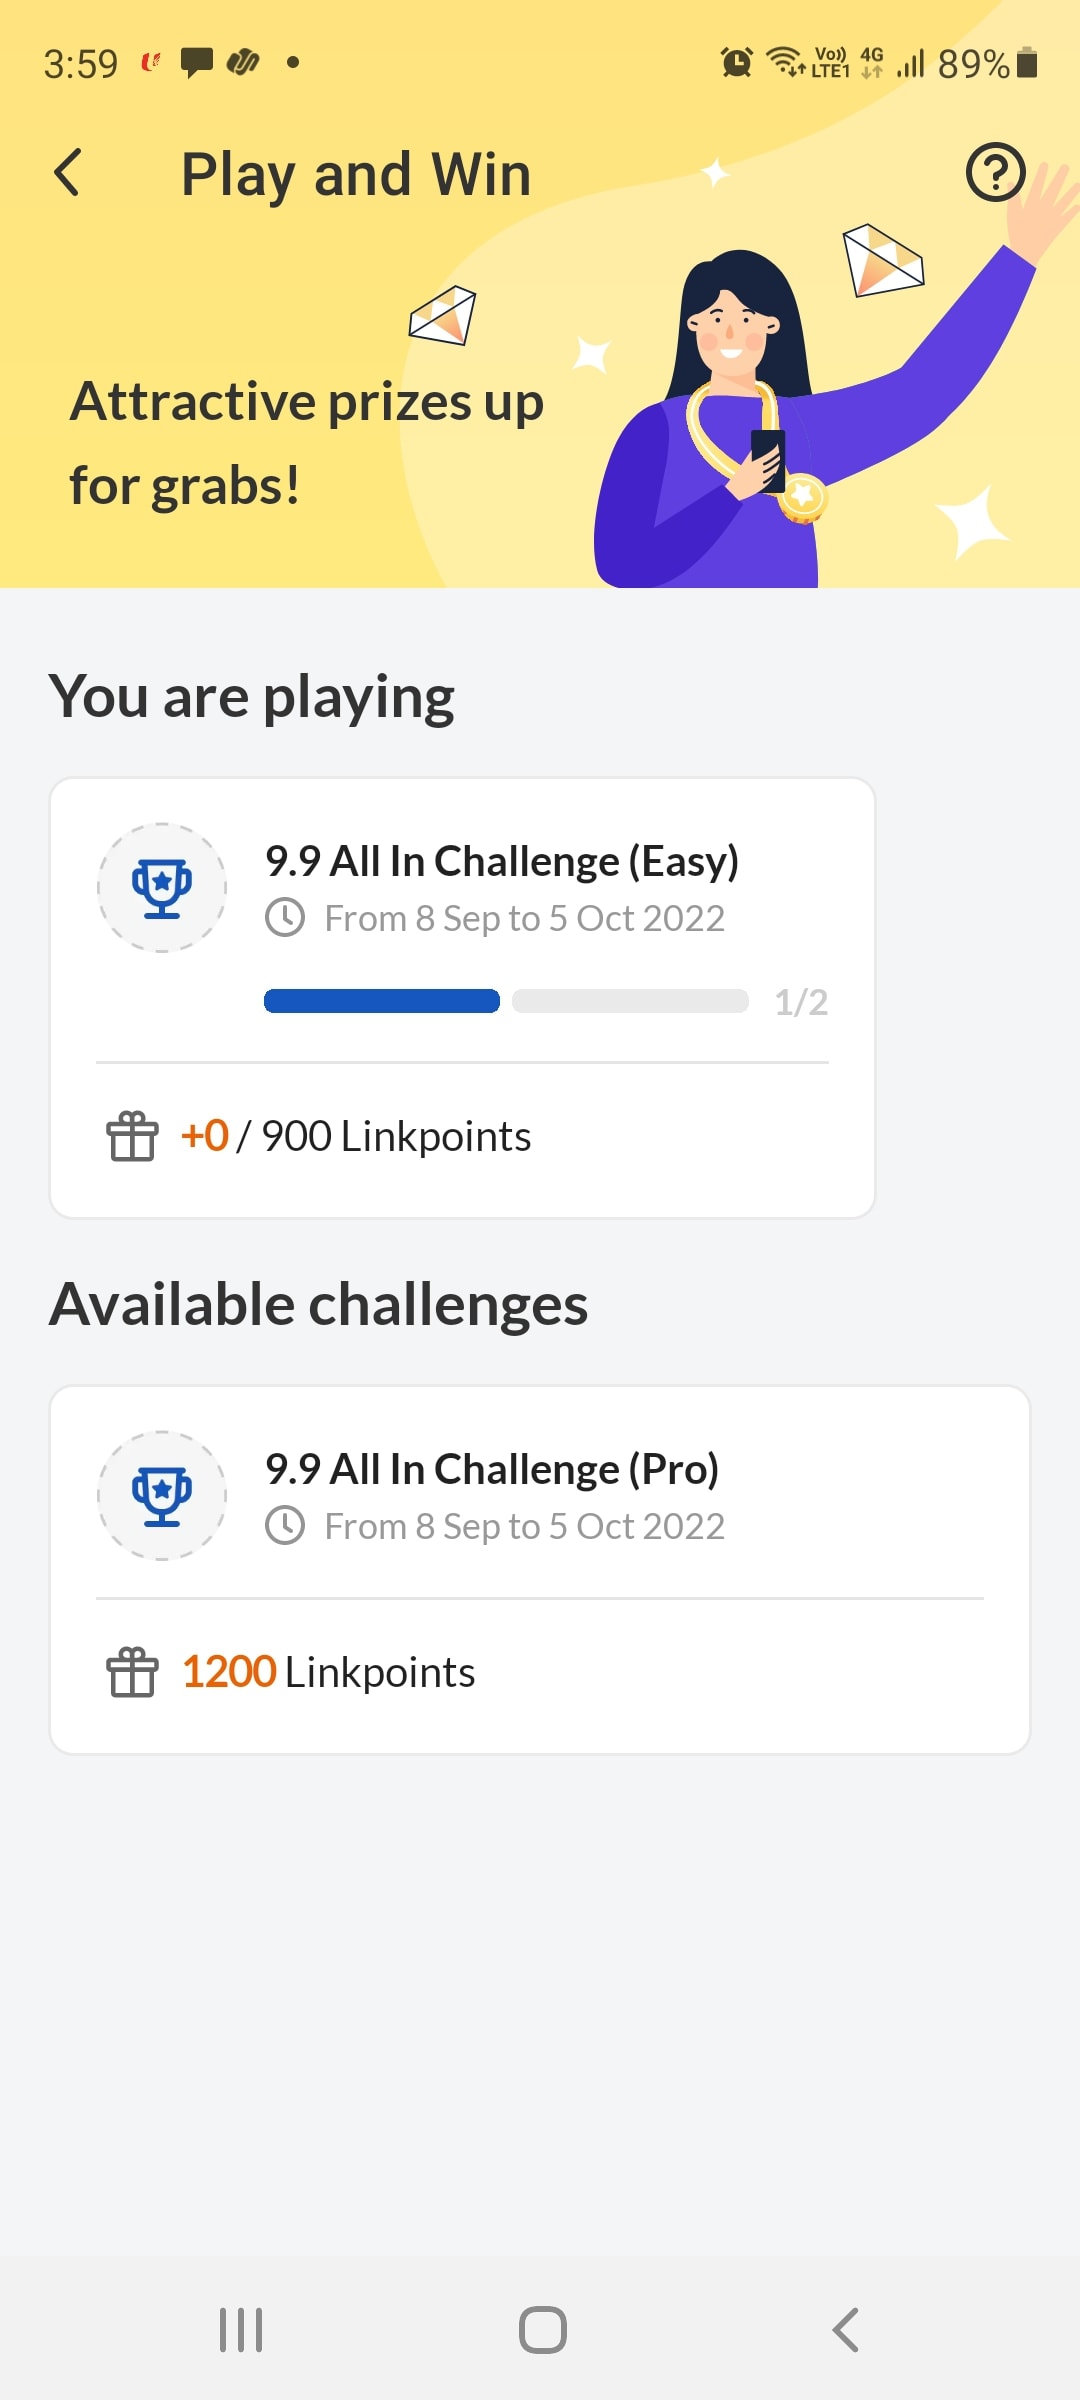
Task: Tap the back arrow beside Play and Win
Action: [x=68, y=173]
